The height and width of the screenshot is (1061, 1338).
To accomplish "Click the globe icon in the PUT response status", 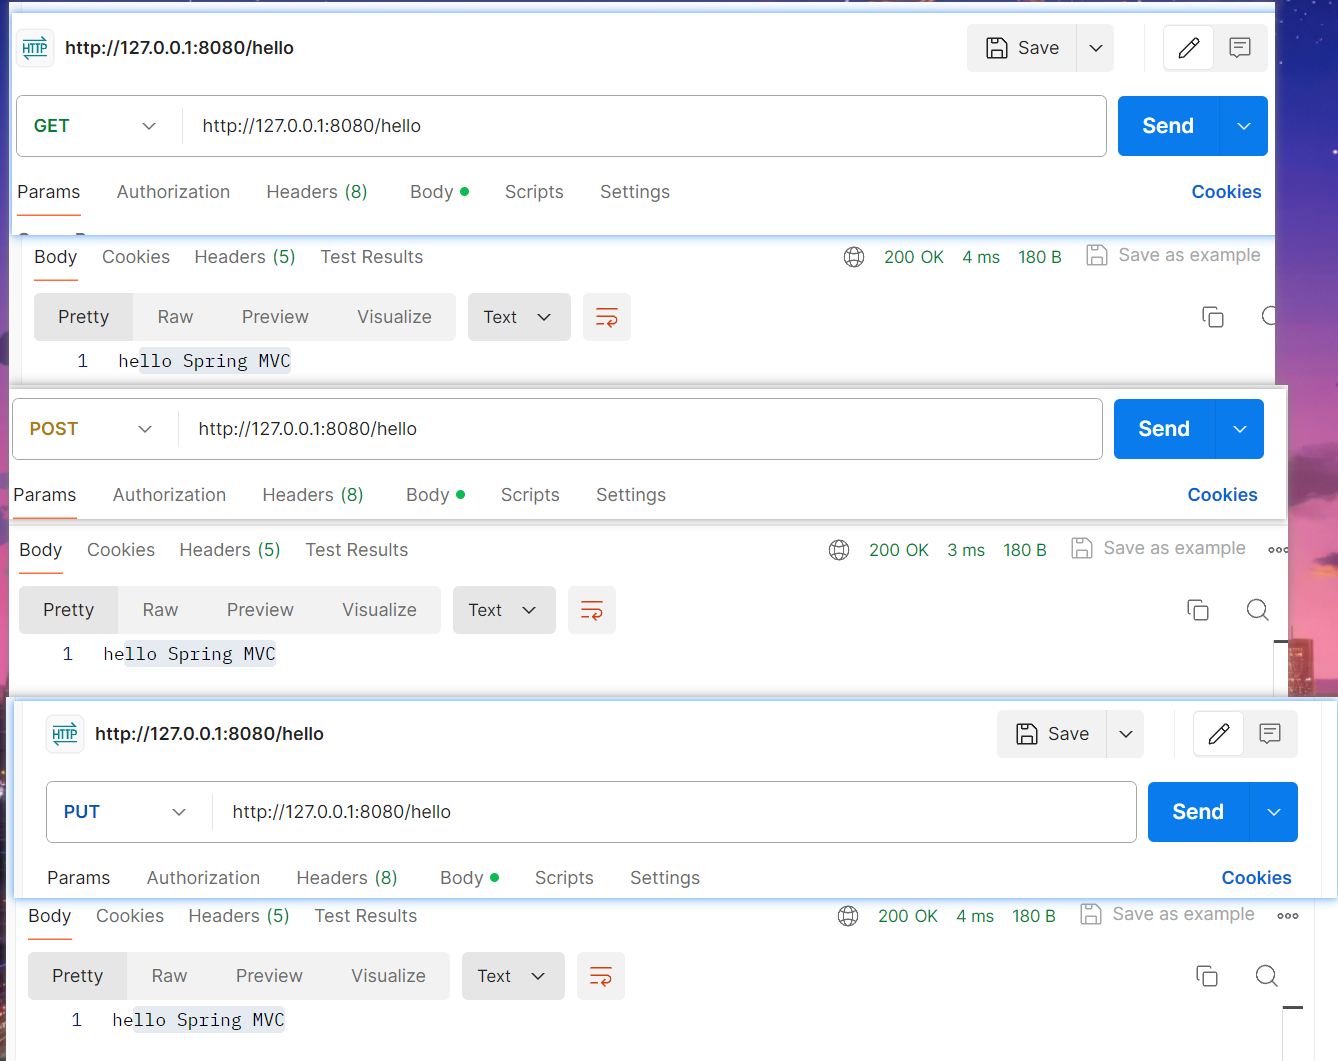I will pyautogui.click(x=848, y=916).
